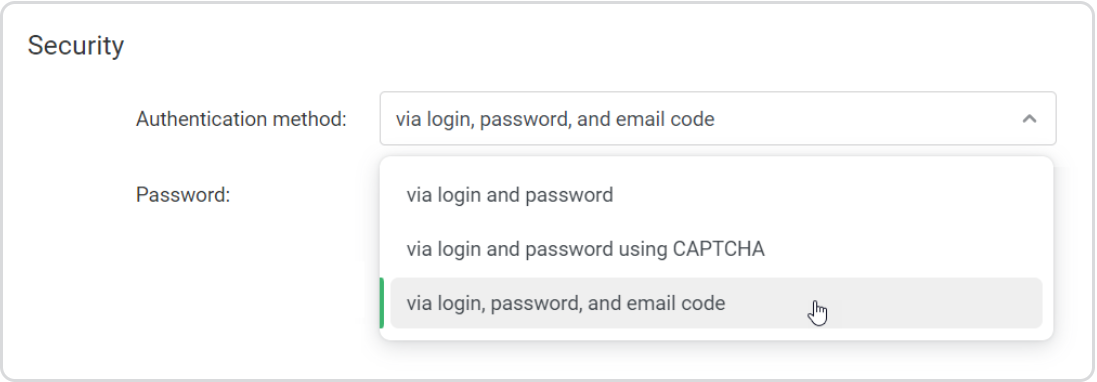
Task: Choose "via login and password using CAPTCHA"
Action: [x=716, y=248]
